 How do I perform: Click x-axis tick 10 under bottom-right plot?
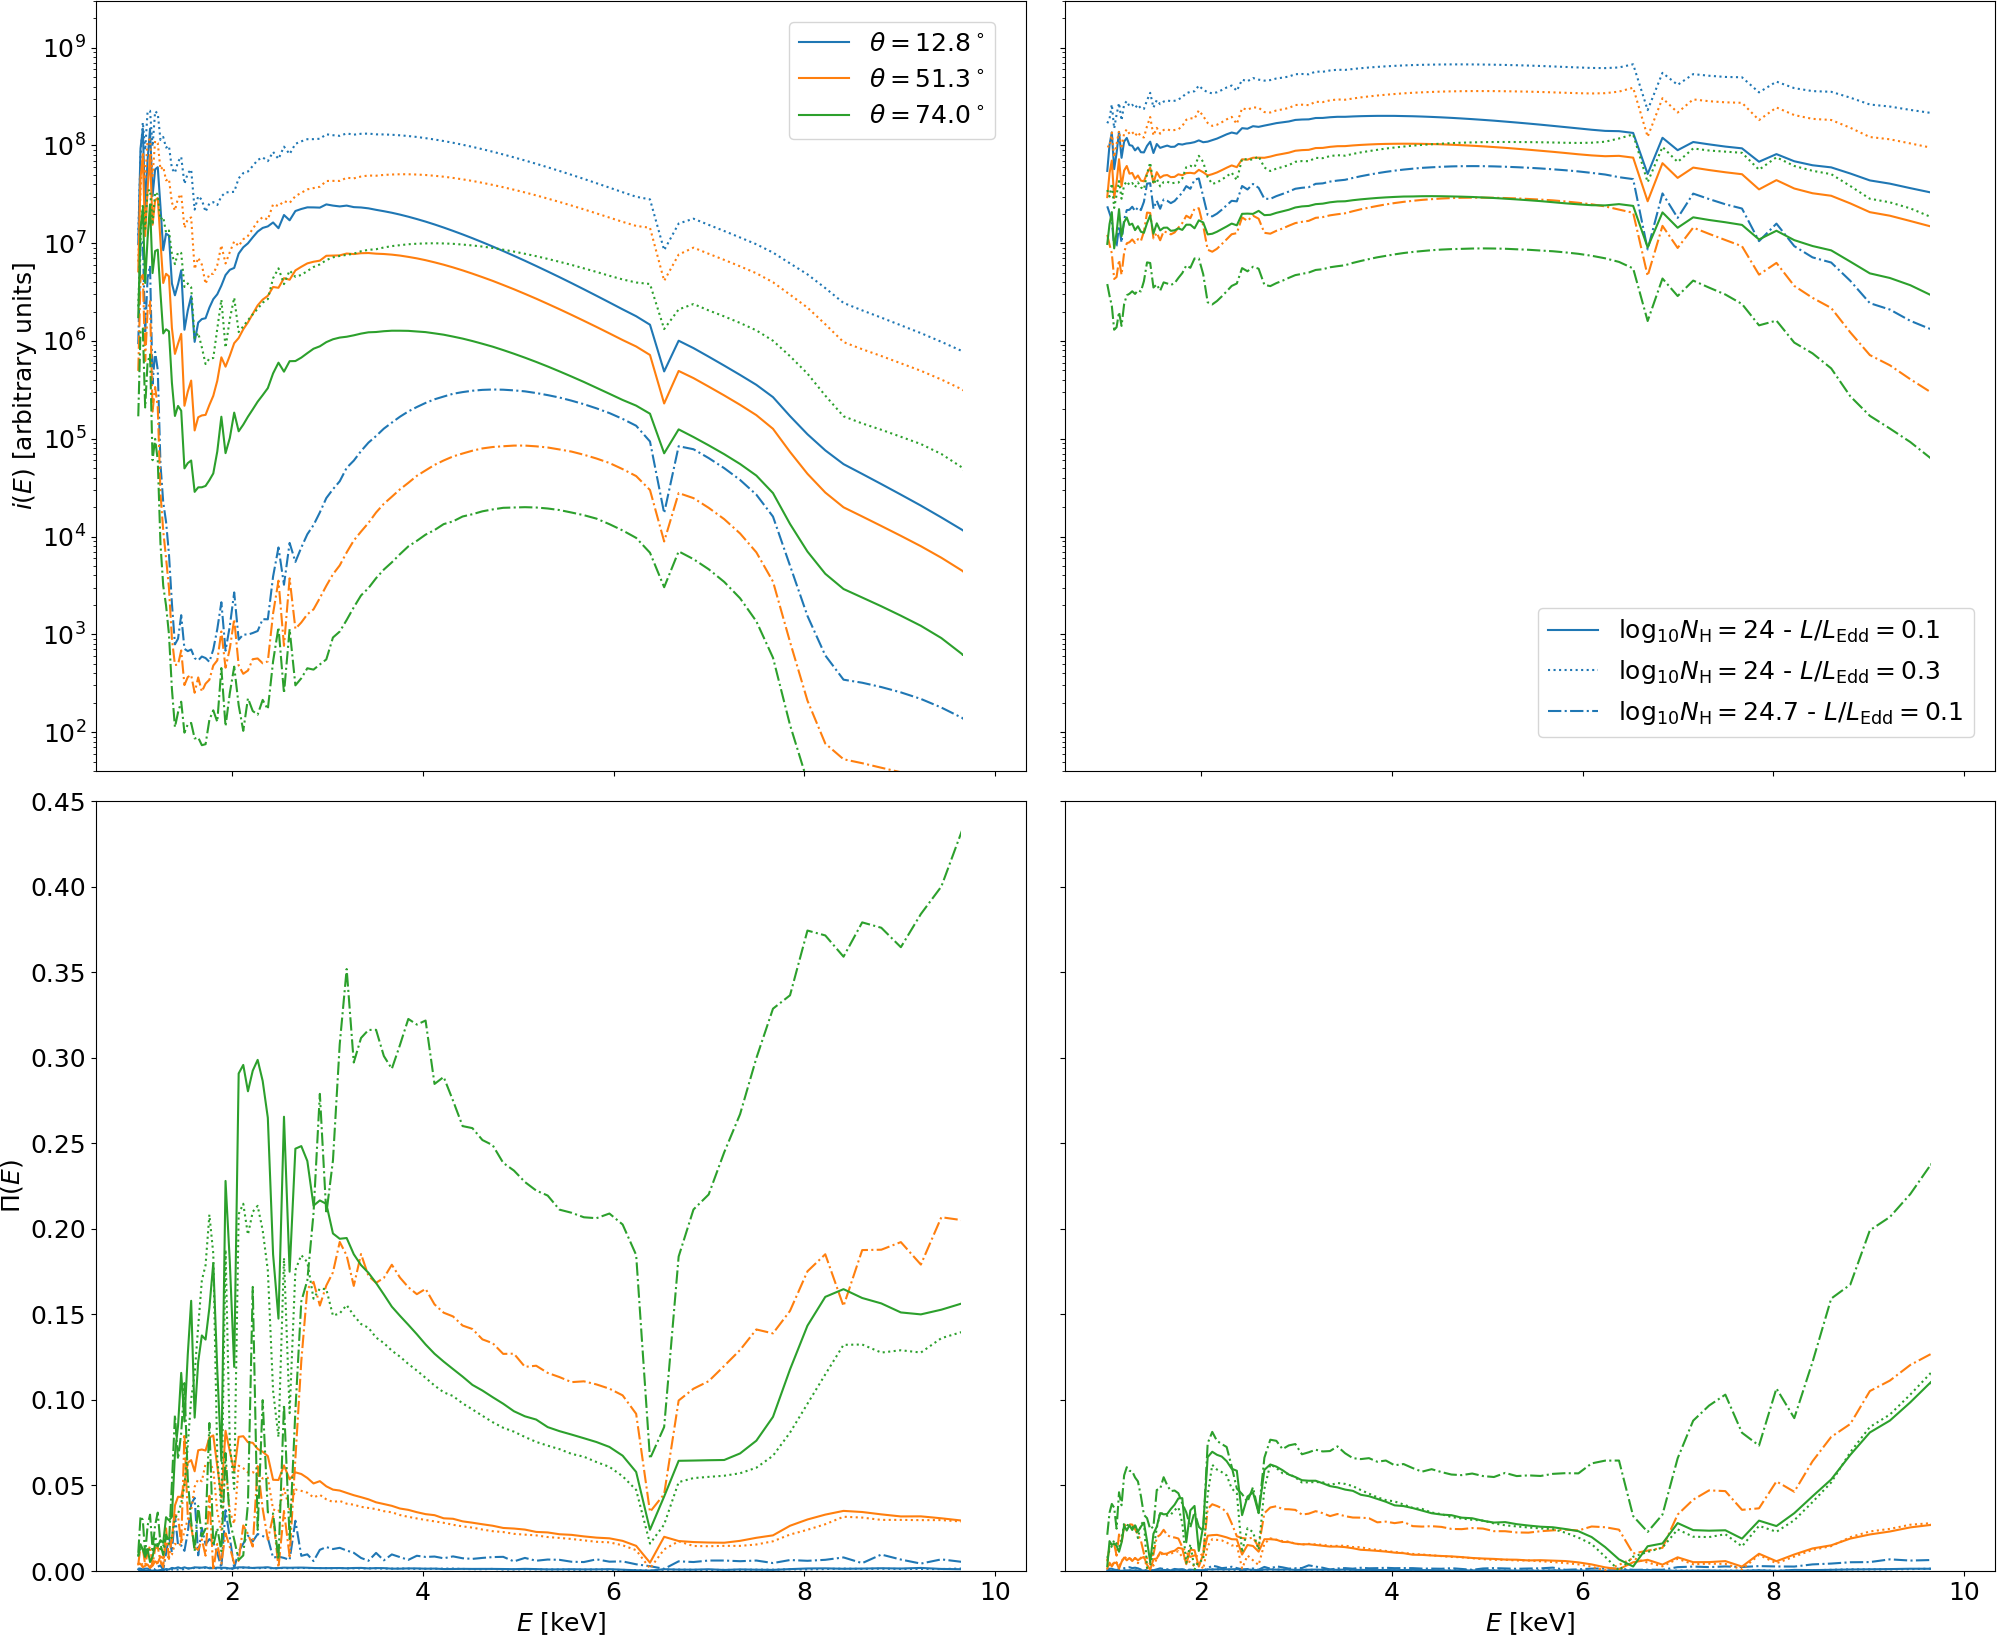click(x=1964, y=1591)
